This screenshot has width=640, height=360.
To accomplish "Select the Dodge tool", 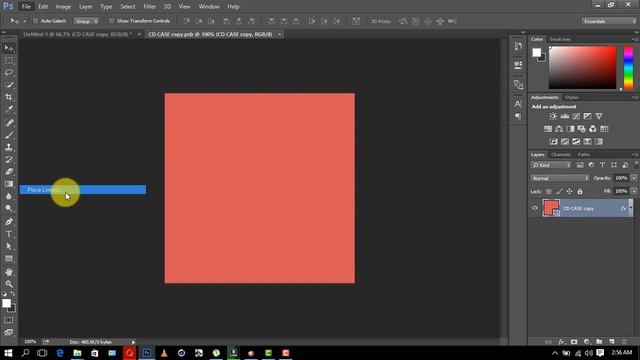I will tap(9, 209).
